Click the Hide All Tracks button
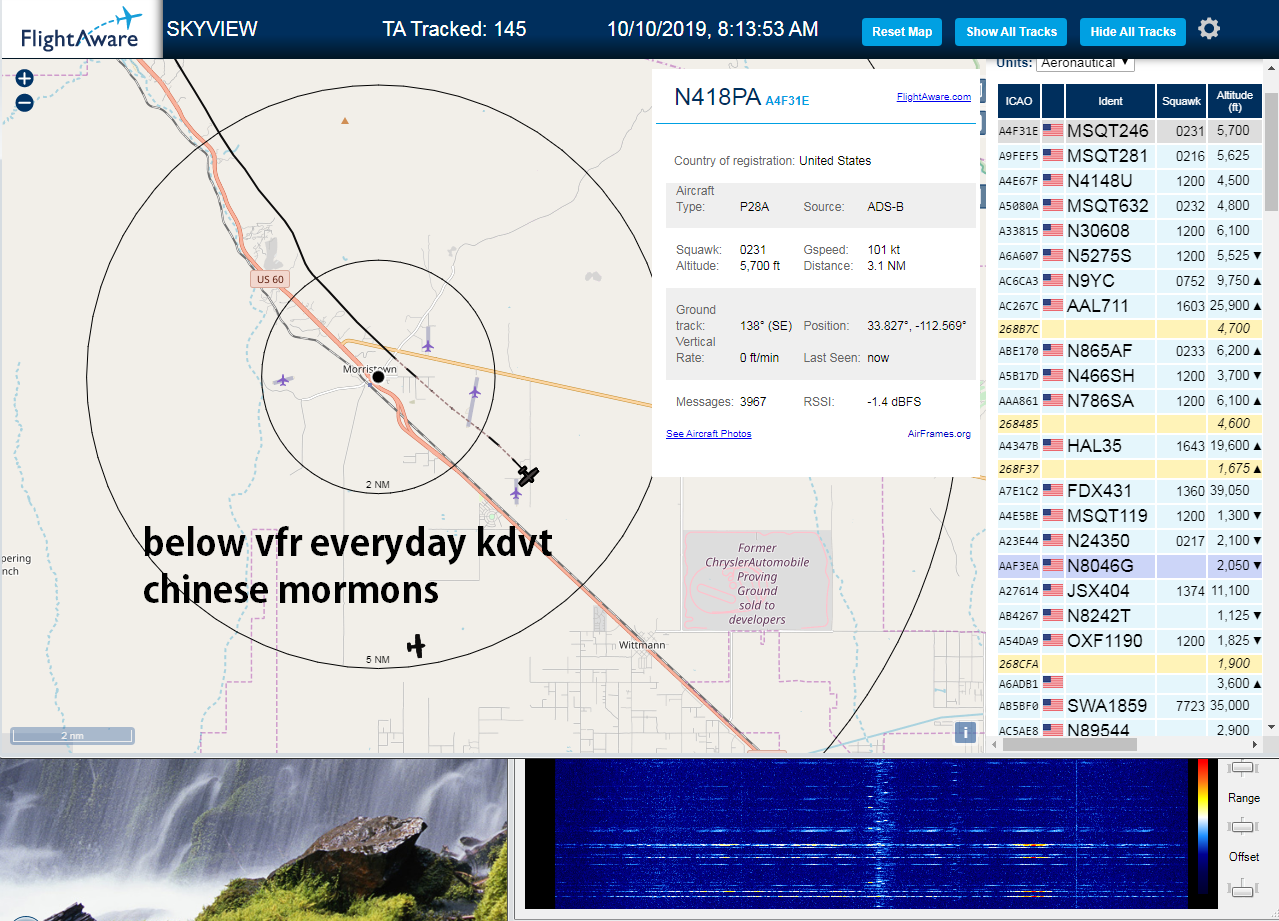 [1133, 32]
